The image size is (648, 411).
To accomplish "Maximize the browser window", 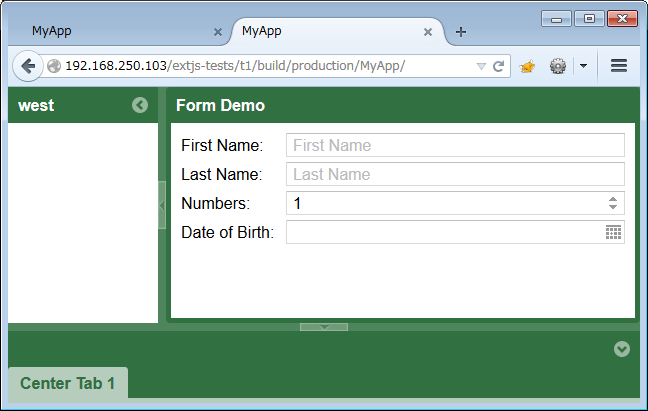I will tap(589, 19).
